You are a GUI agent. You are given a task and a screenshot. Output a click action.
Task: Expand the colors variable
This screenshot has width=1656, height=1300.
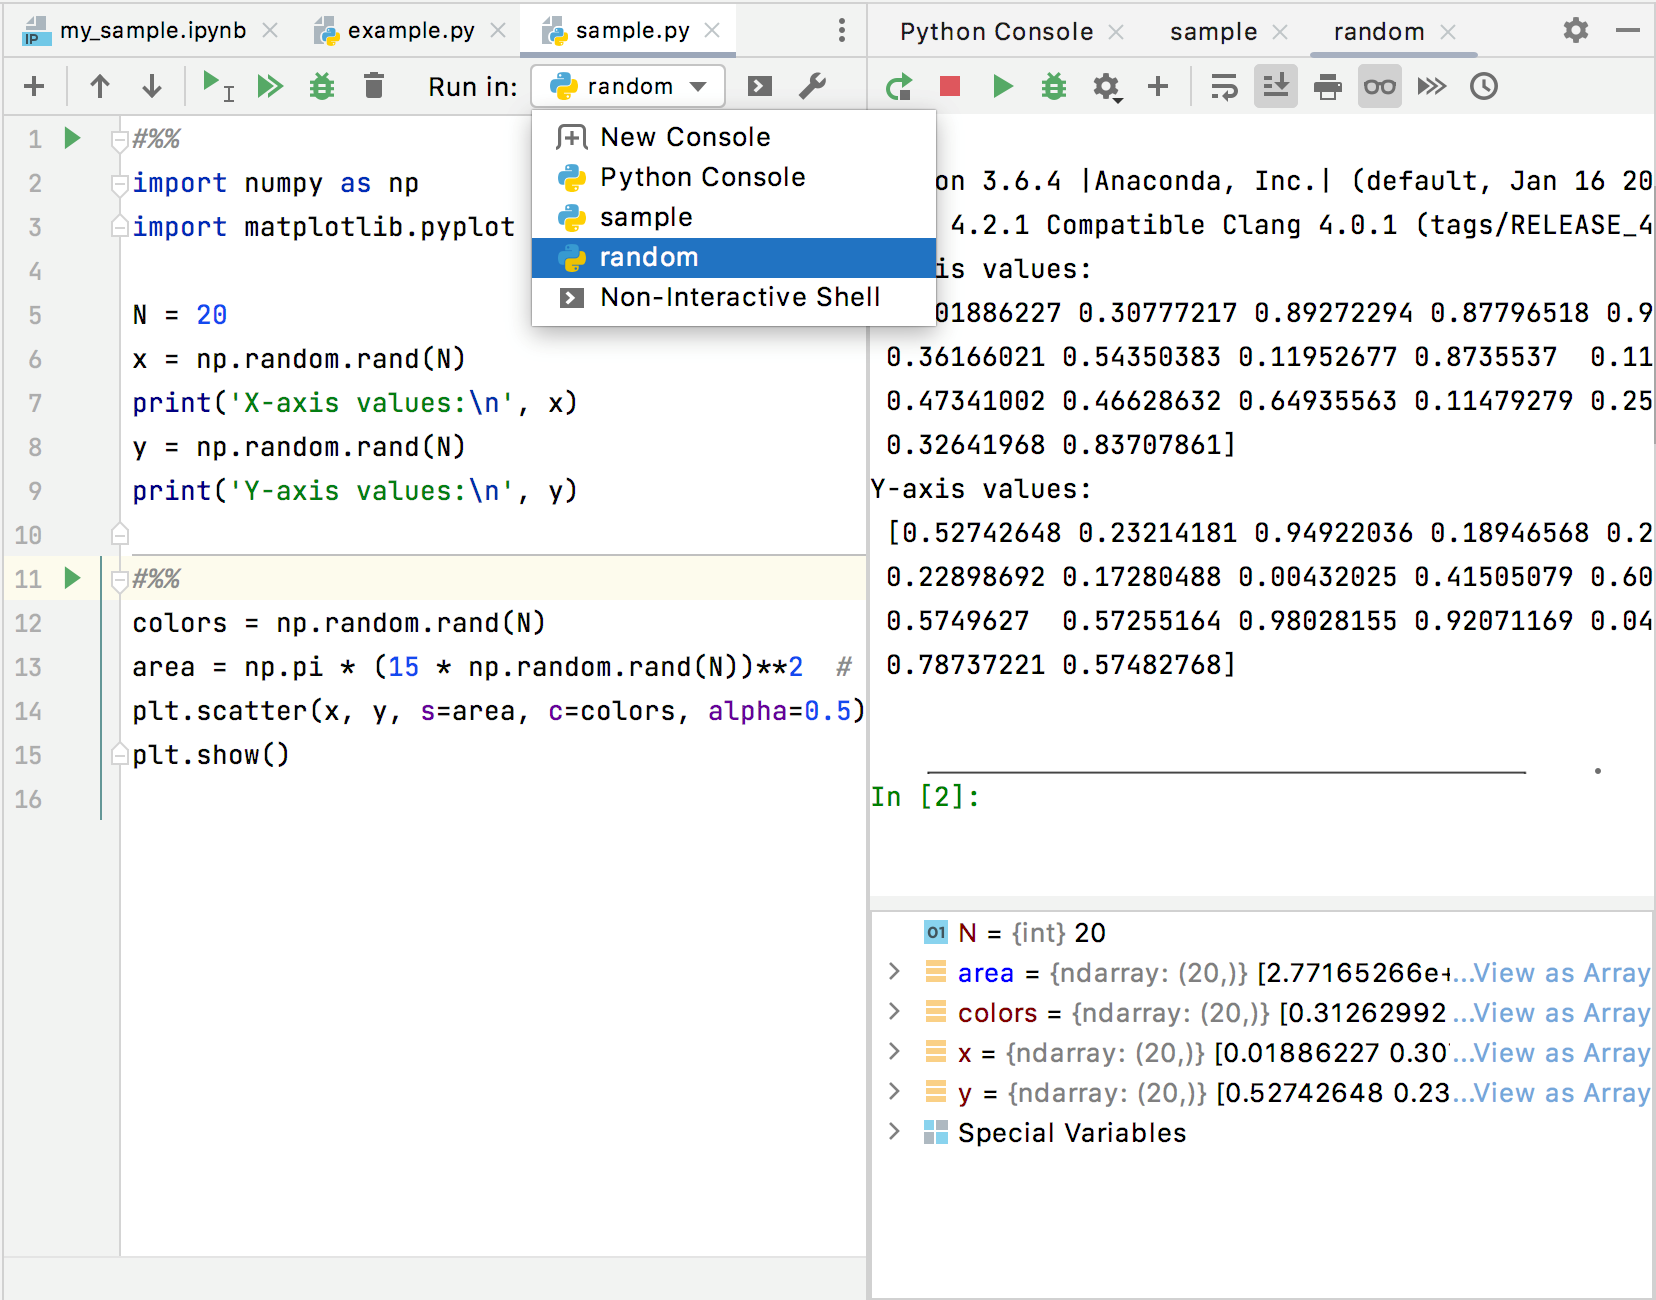894,1012
